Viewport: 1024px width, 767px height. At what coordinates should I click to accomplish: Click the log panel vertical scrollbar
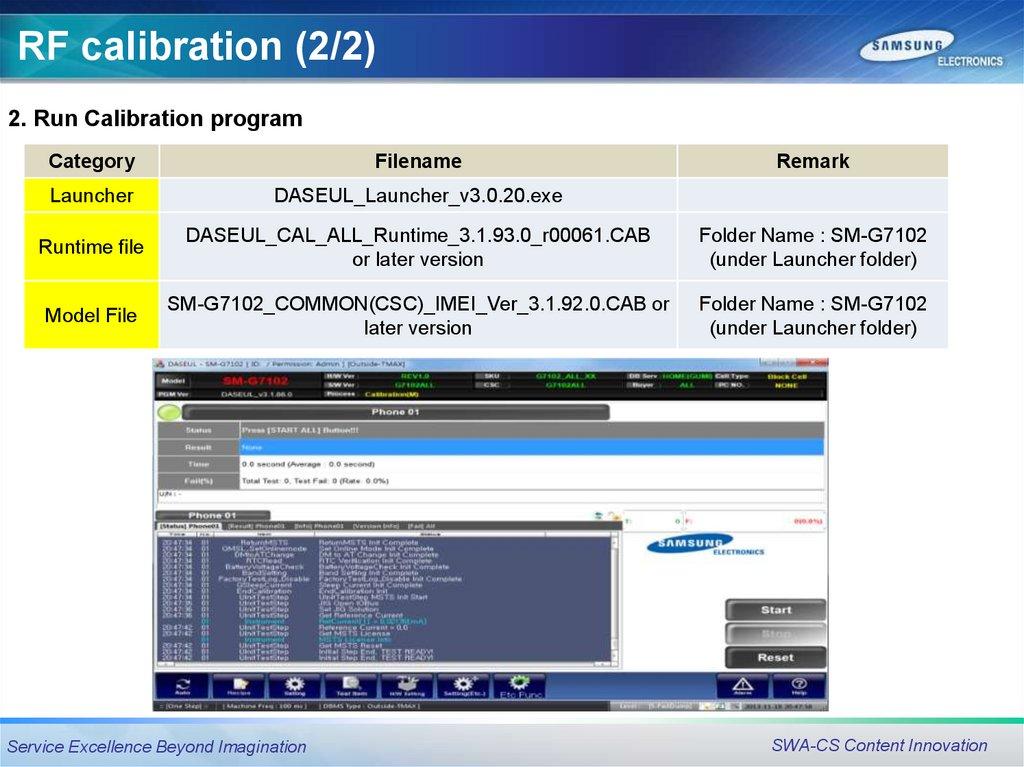tap(614, 596)
